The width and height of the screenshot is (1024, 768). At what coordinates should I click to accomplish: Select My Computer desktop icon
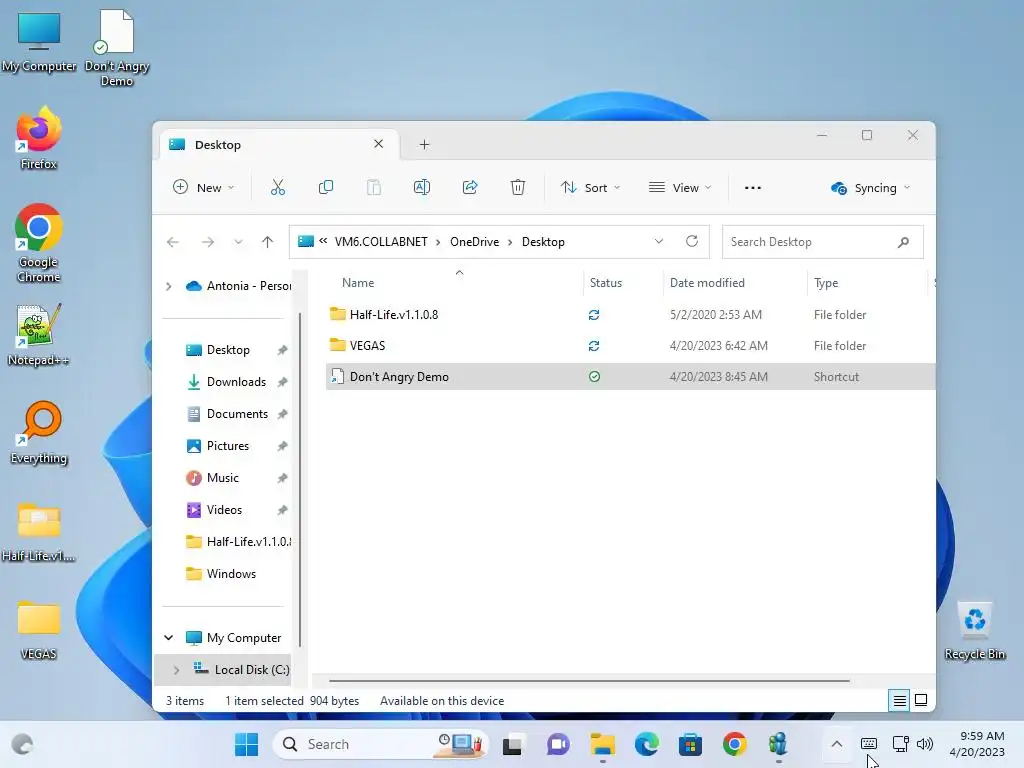[x=39, y=42]
